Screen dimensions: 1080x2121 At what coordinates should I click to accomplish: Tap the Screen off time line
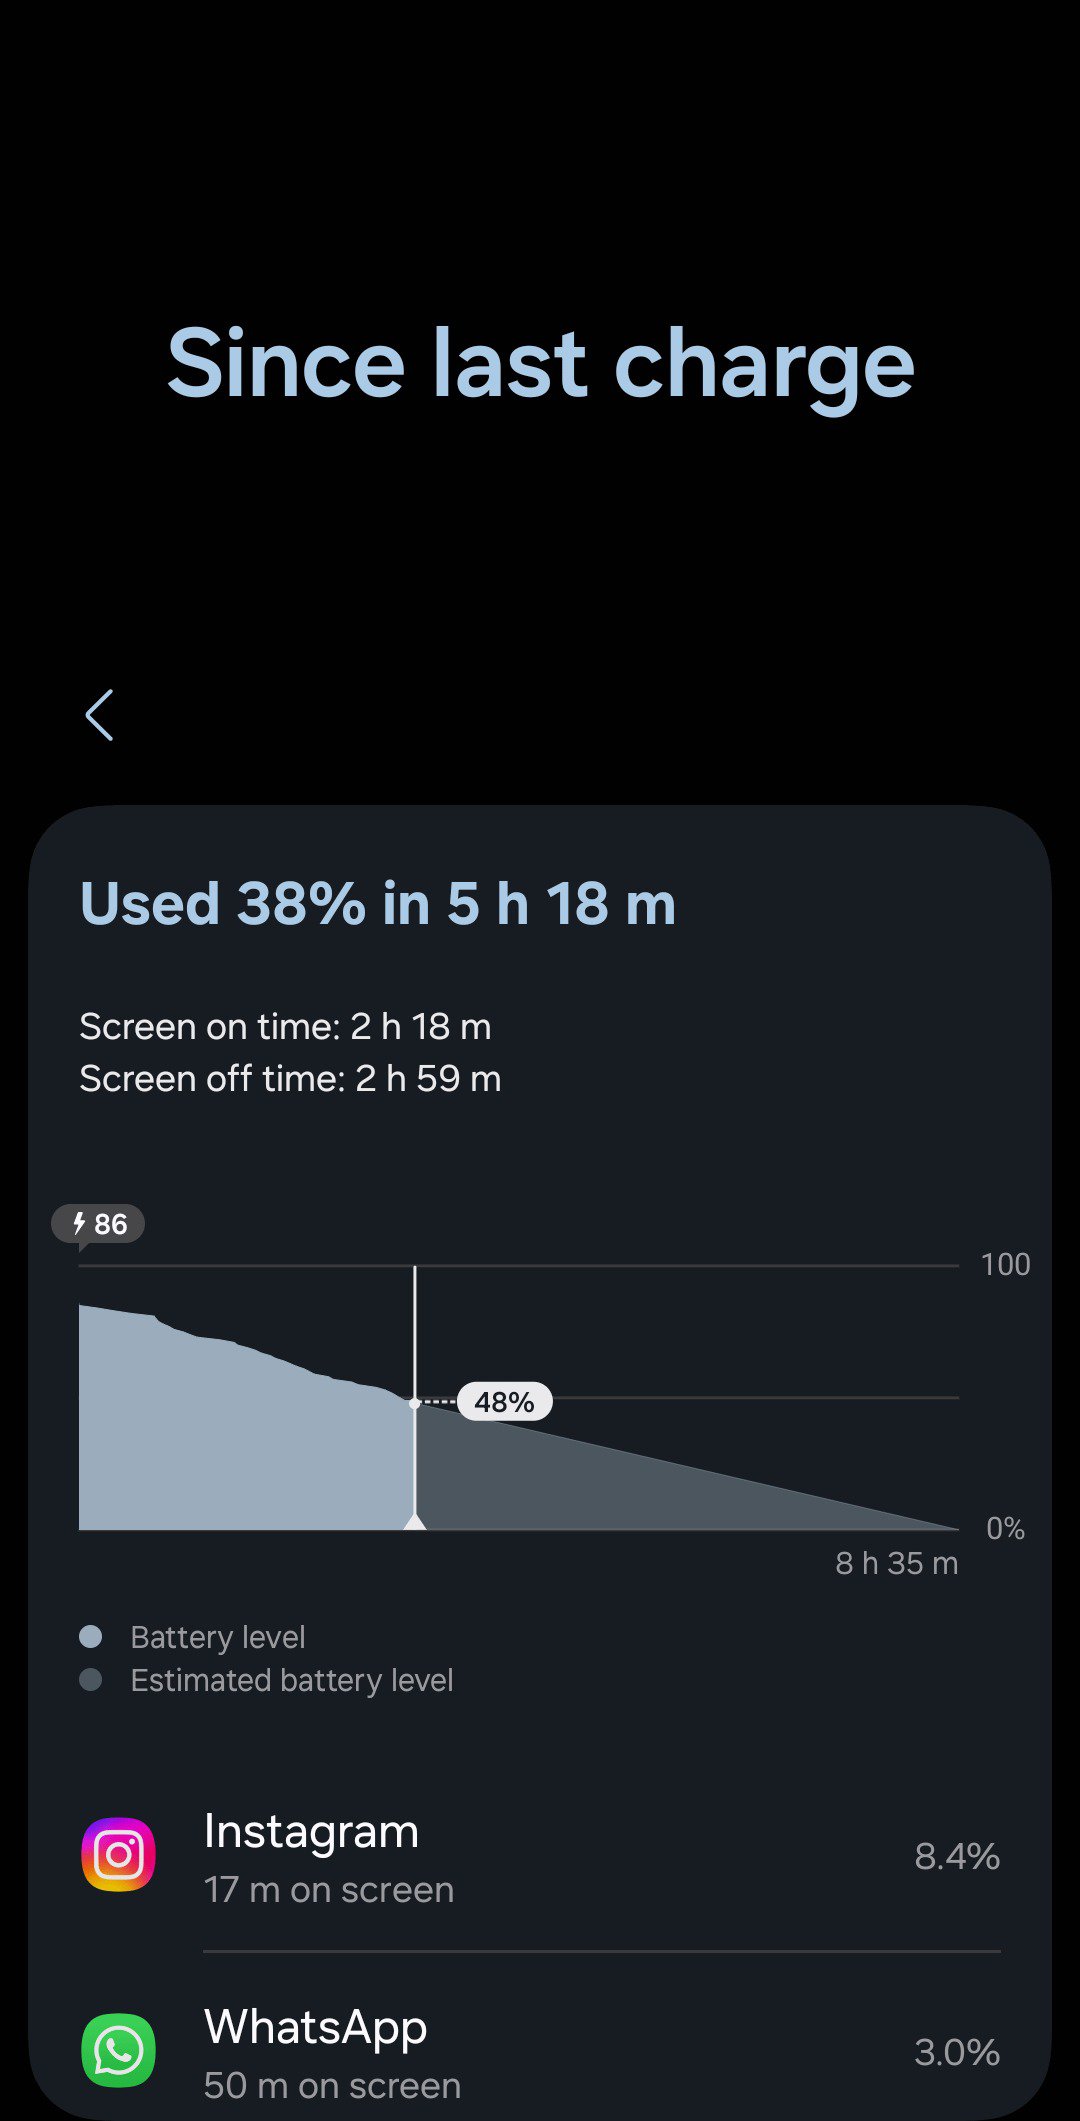pos(290,1079)
